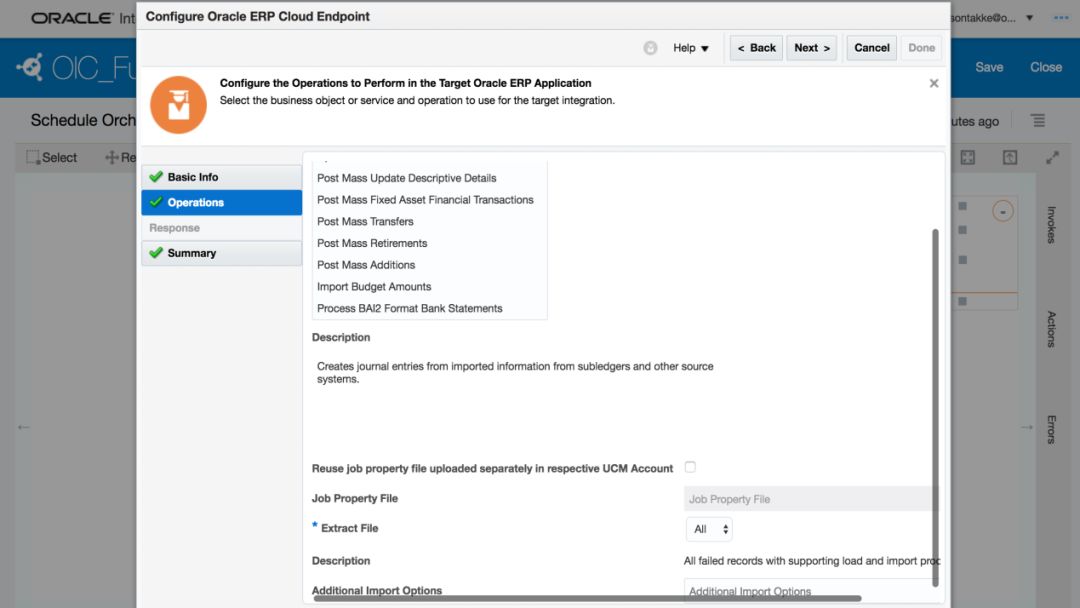
Task: Click the Job Property File field
Action: click(x=810, y=499)
